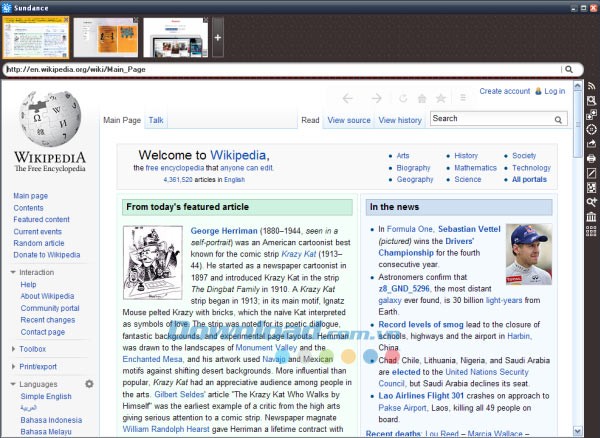Open a new tab with plus button
The image size is (600, 438).
[x=218, y=37]
